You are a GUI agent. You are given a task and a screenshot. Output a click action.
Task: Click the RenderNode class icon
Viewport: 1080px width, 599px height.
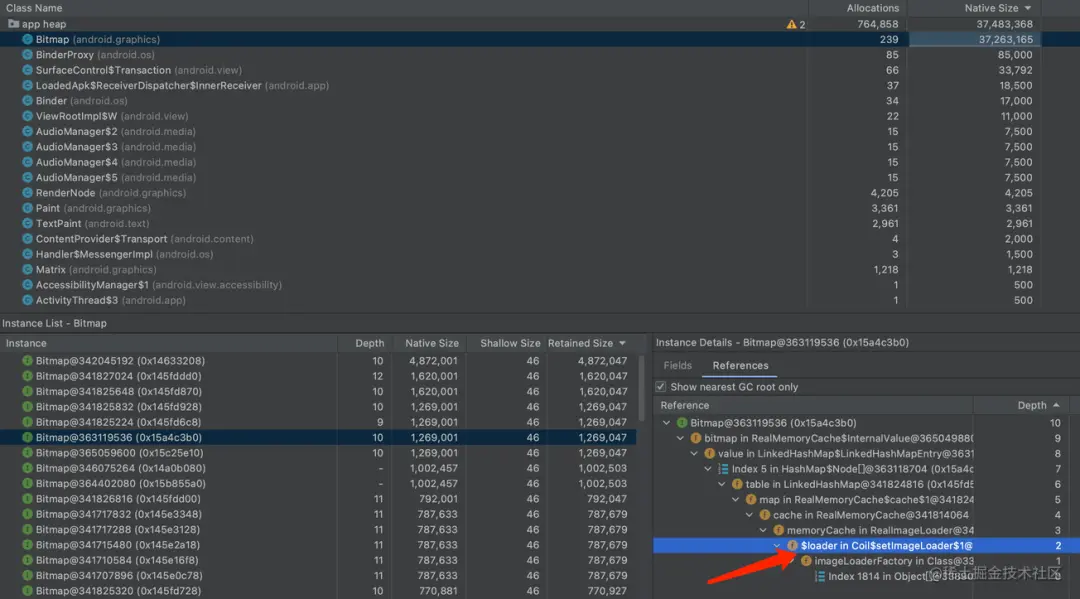(28, 193)
